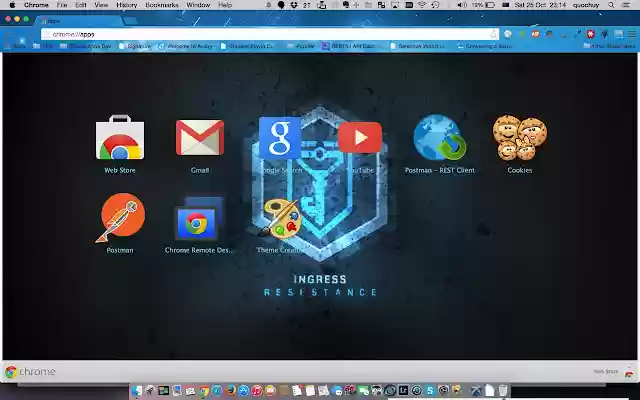640x400 pixels.
Task: Click the volume icon in menu bar
Action: pyautogui.click(x=461, y=5)
